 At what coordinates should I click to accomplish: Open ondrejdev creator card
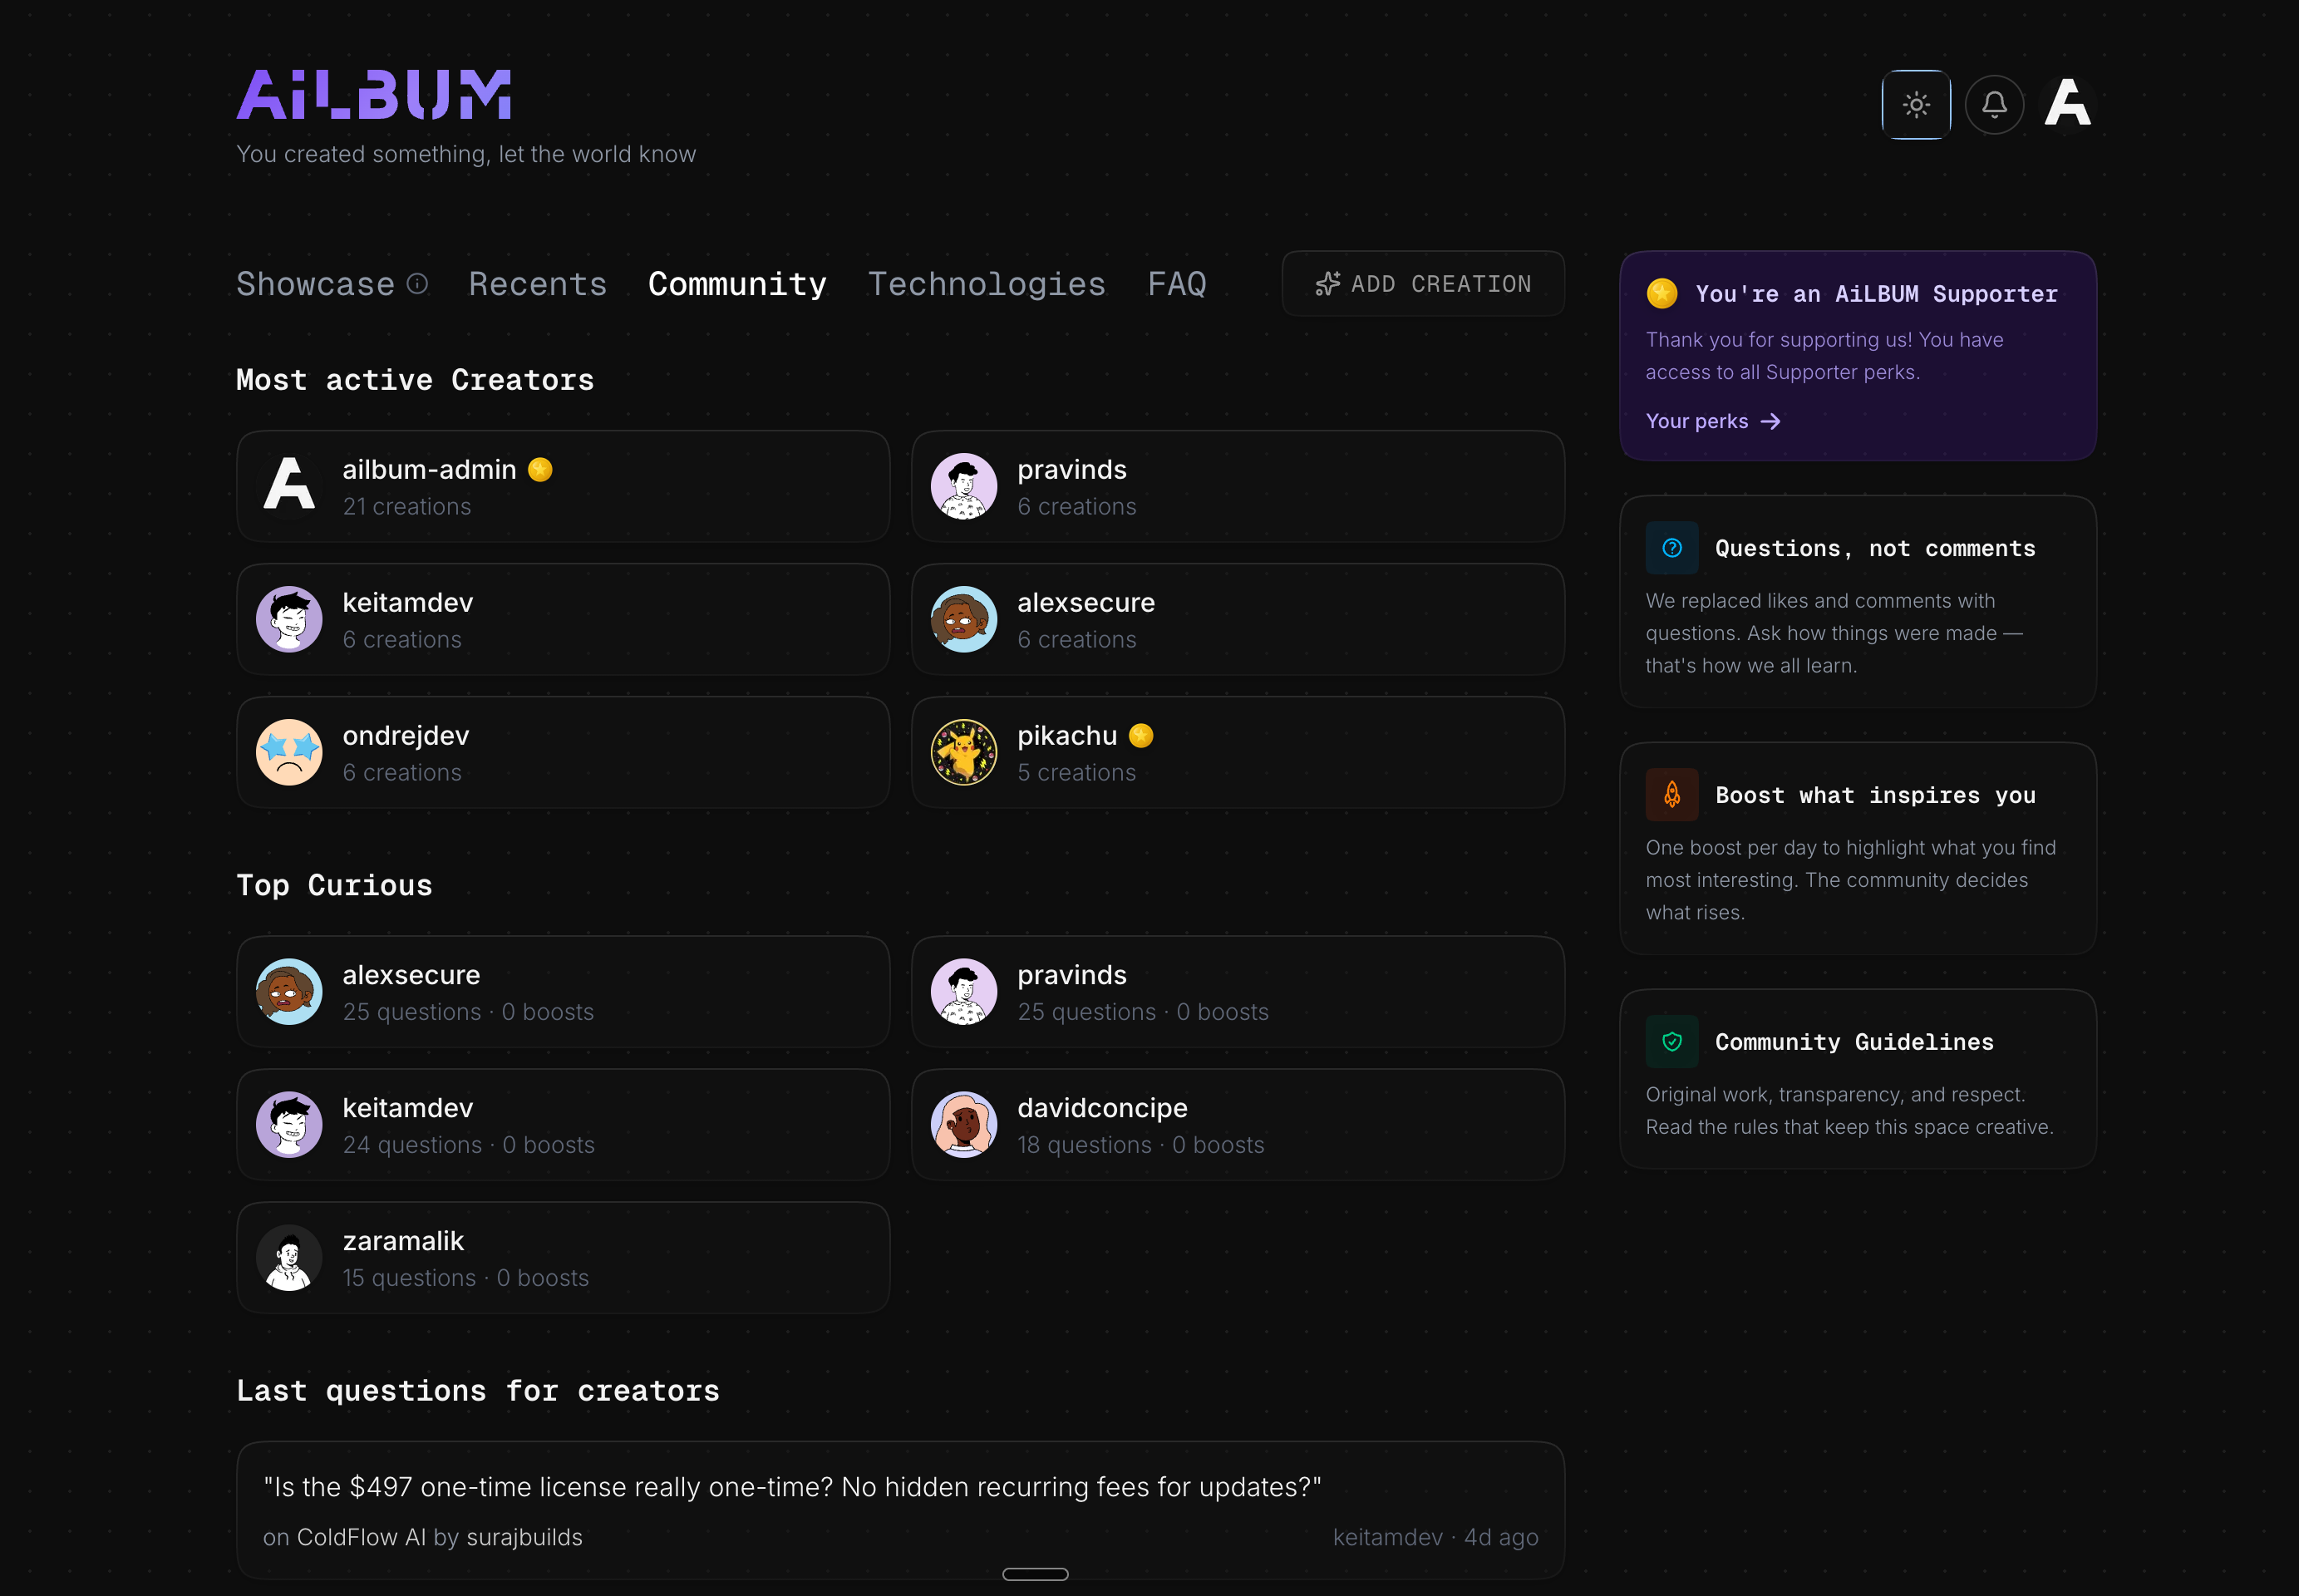(563, 752)
